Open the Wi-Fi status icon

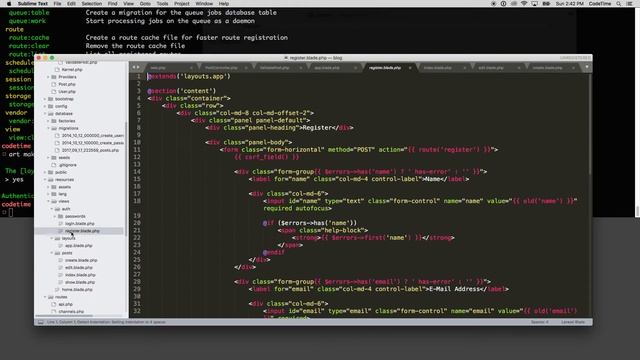click(x=524, y=3)
